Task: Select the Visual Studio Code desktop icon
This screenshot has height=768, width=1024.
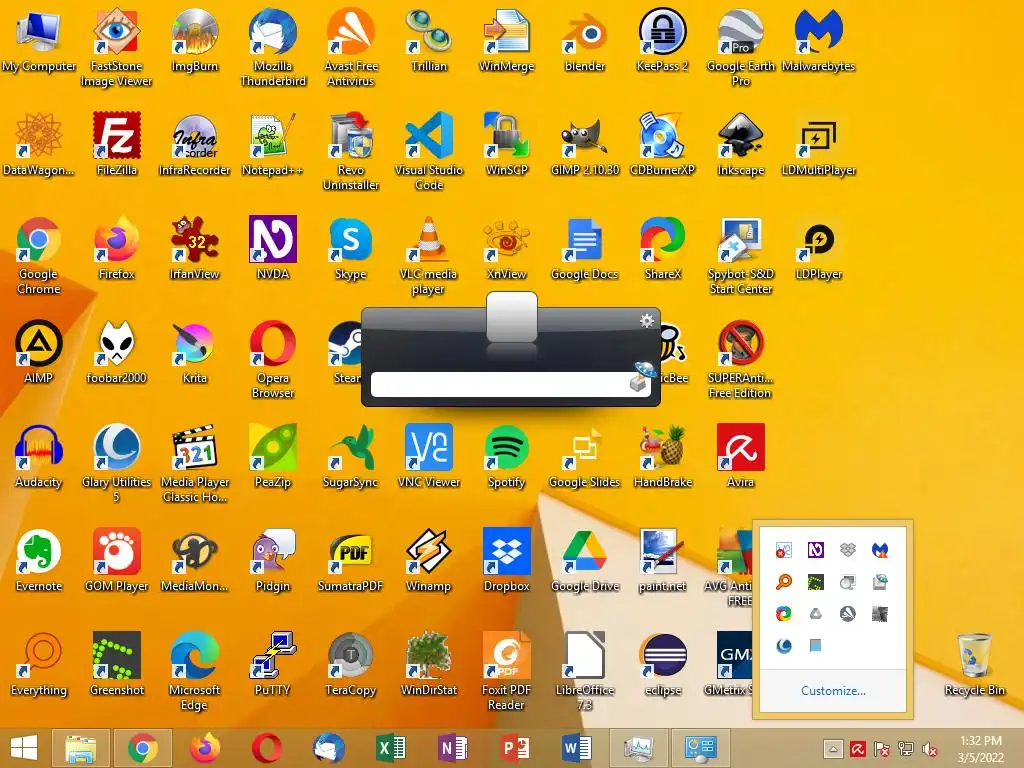Action: [x=428, y=151]
